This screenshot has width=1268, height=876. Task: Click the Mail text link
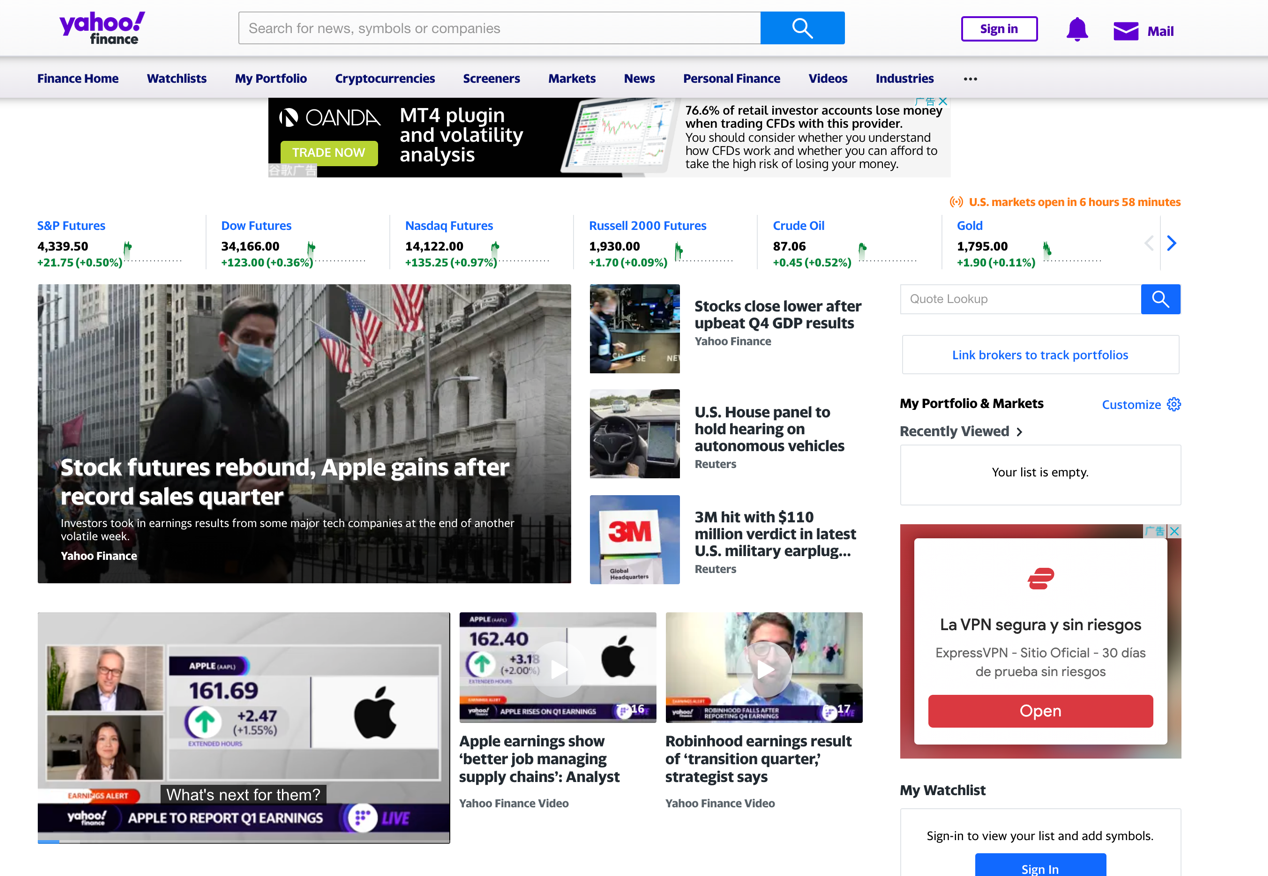click(x=1160, y=31)
